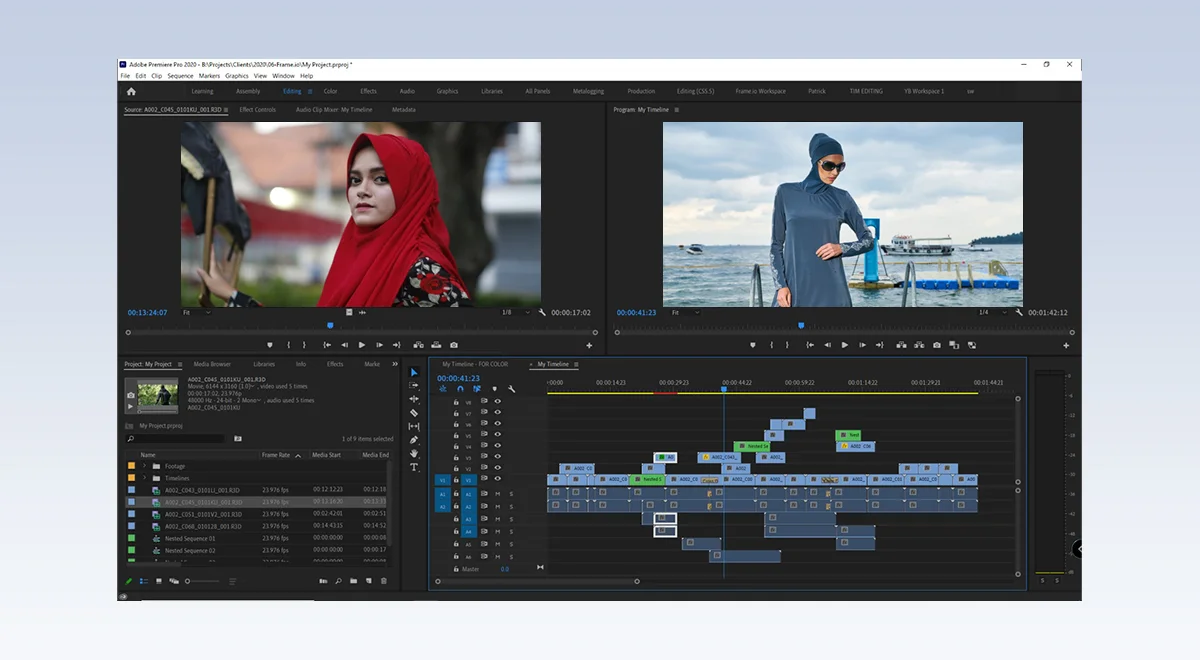Click the Add Marker button in Source monitor
This screenshot has height=660, width=1200.
click(x=271, y=344)
